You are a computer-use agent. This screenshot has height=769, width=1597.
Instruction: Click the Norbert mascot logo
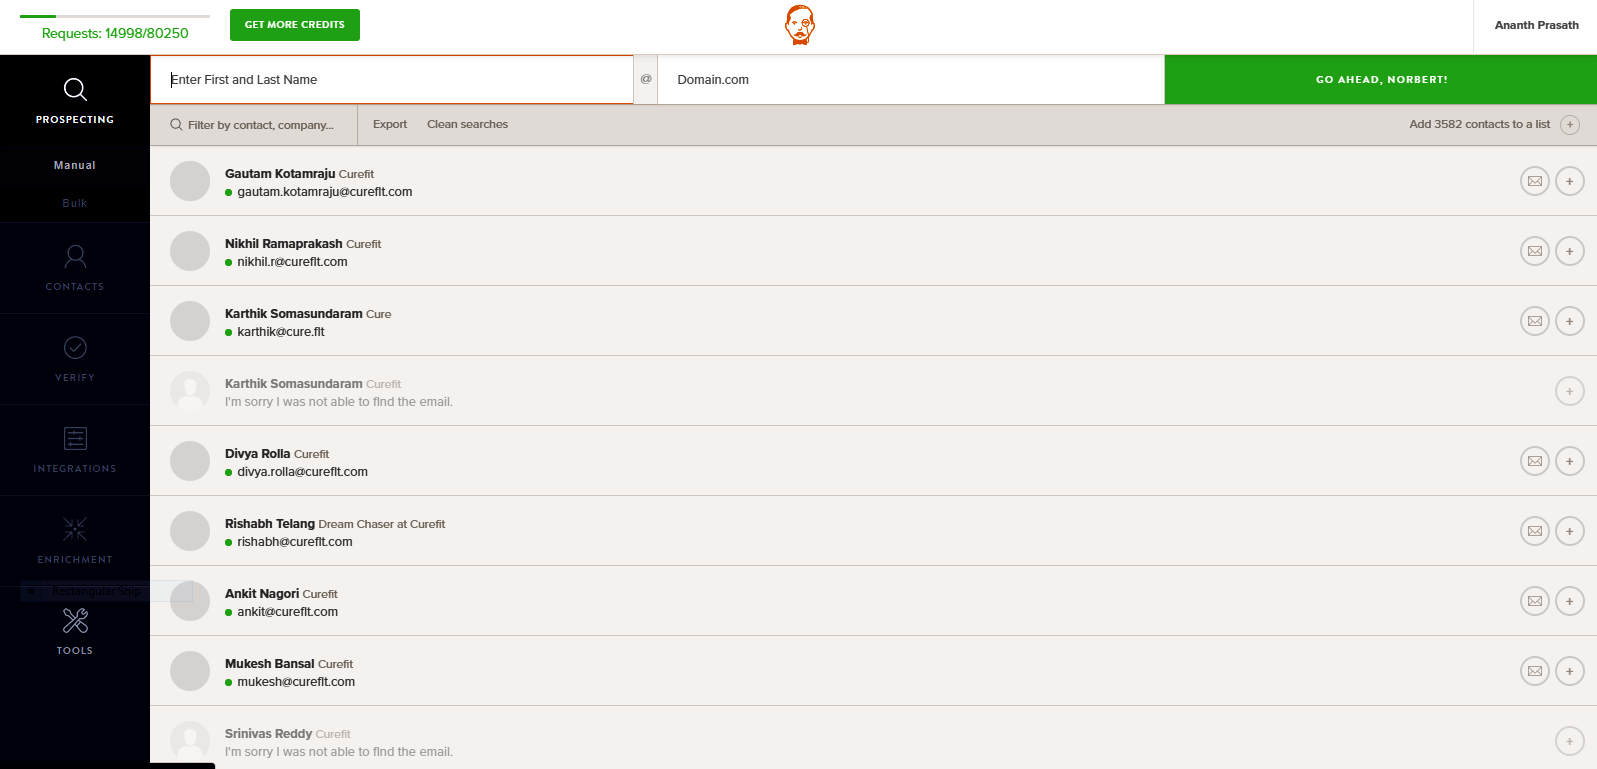pyautogui.click(x=800, y=25)
